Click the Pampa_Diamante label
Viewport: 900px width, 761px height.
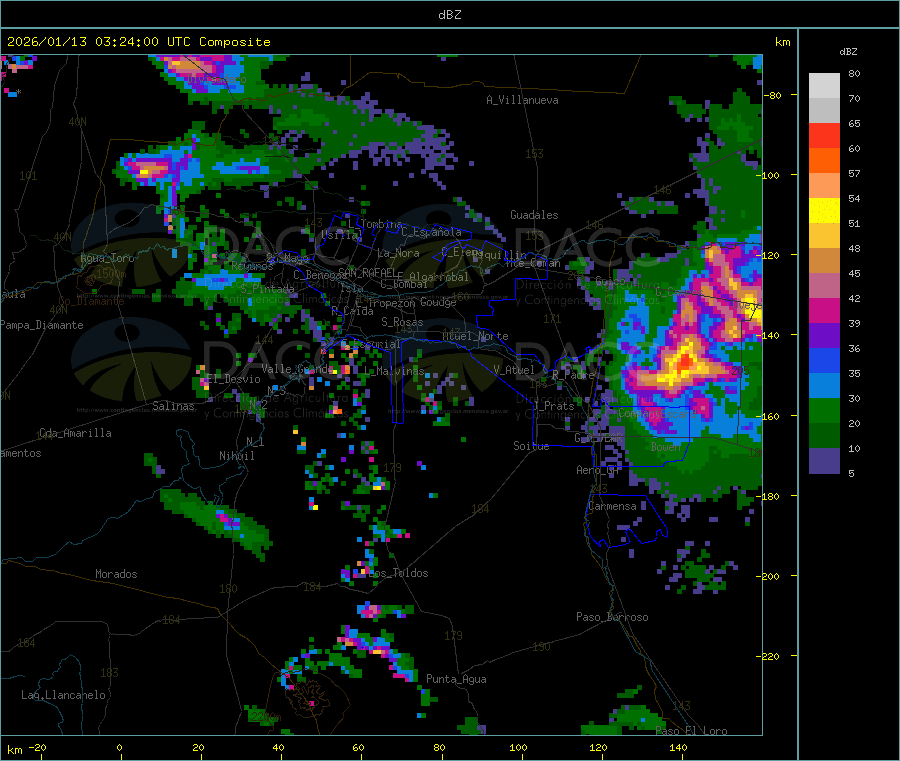pos(42,325)
